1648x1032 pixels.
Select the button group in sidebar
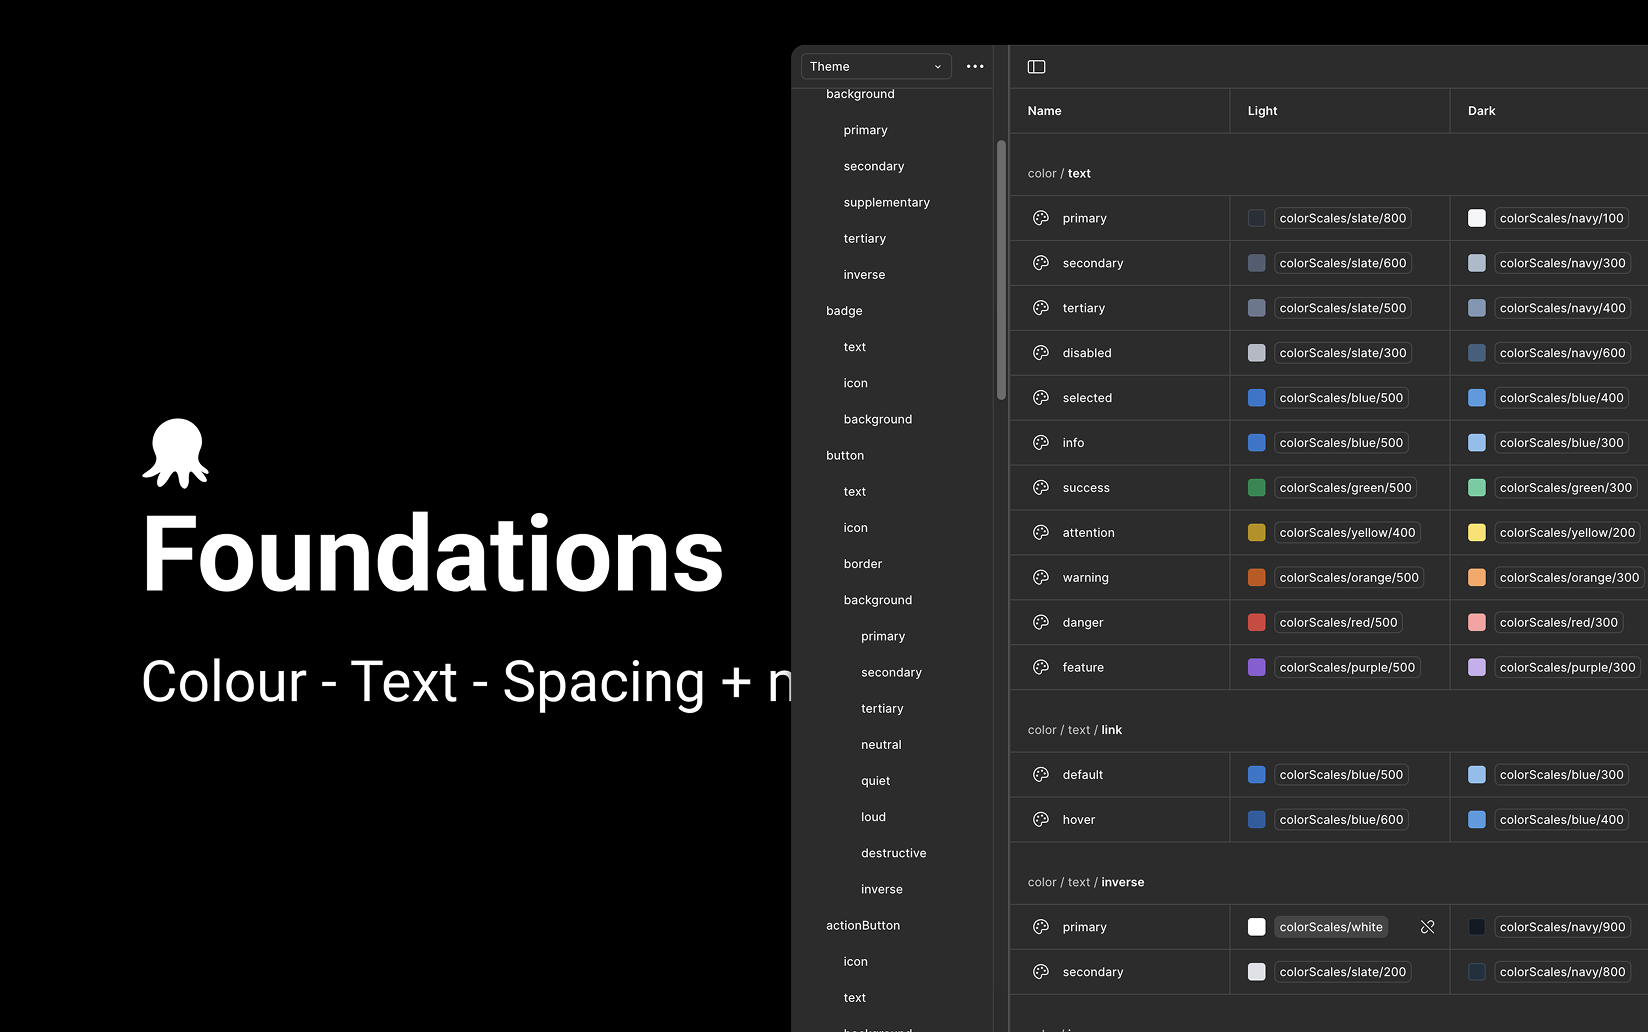tap(846, 455)
